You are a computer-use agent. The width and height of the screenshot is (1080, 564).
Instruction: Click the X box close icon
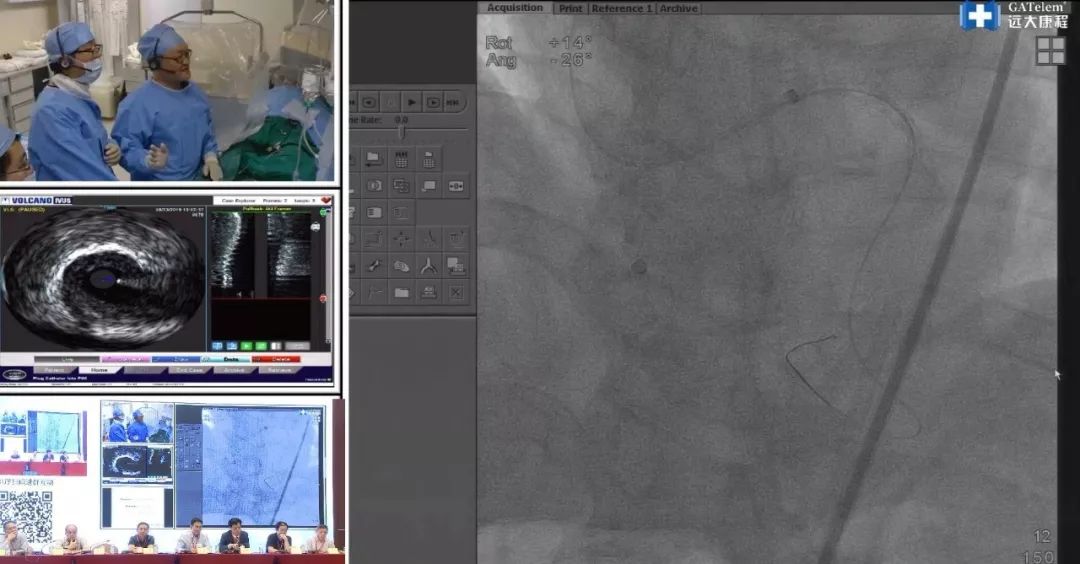click(456, 293)
